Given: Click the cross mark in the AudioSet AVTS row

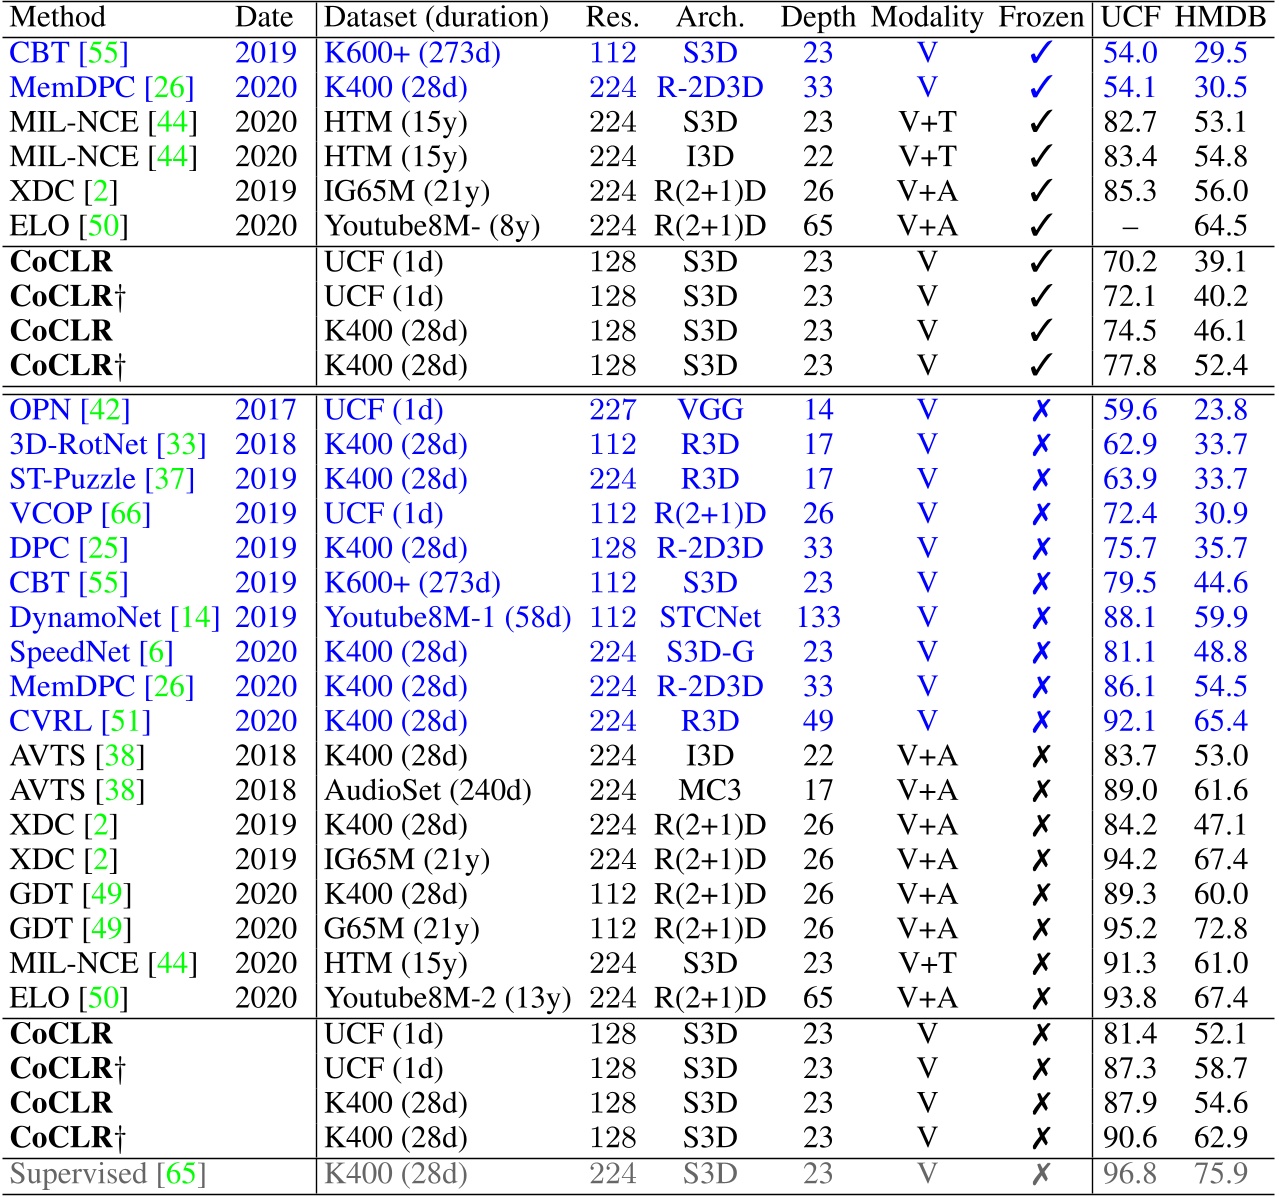Looking at the screenshot, I should 1041,791.
